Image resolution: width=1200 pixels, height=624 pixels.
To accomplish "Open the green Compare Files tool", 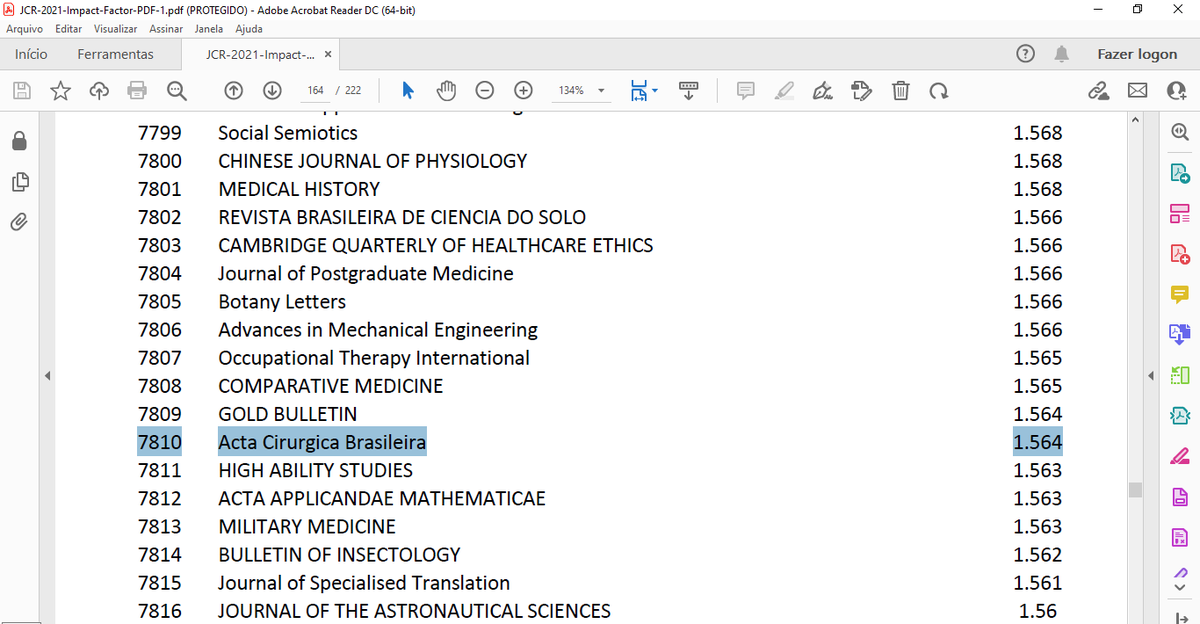I will click(x=1179, y=375).
